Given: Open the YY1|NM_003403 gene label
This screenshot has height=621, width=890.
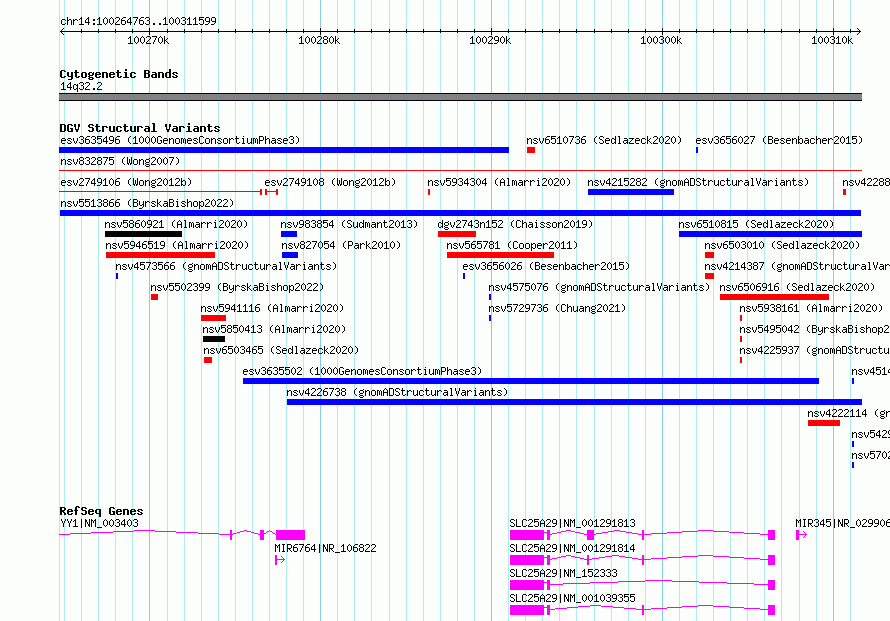Looking at the screenshot, I should coord(99,523).
